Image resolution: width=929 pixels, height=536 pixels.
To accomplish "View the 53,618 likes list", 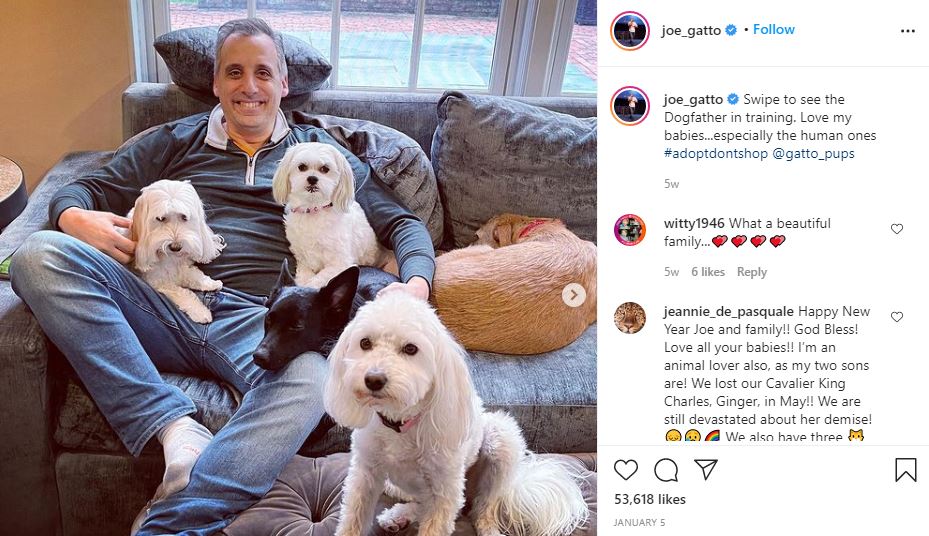I will pos(650,499).
